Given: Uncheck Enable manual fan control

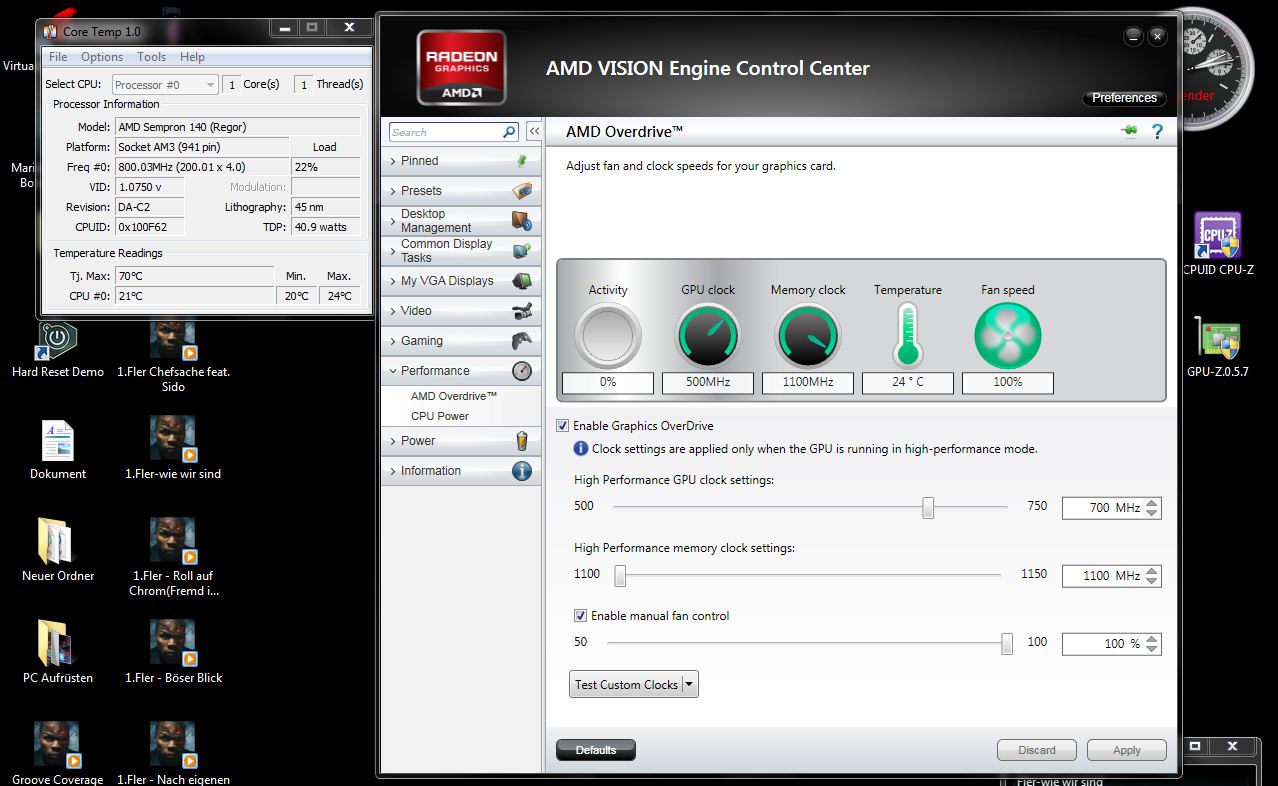Looking at the screenshot, I should click(580, 616).
